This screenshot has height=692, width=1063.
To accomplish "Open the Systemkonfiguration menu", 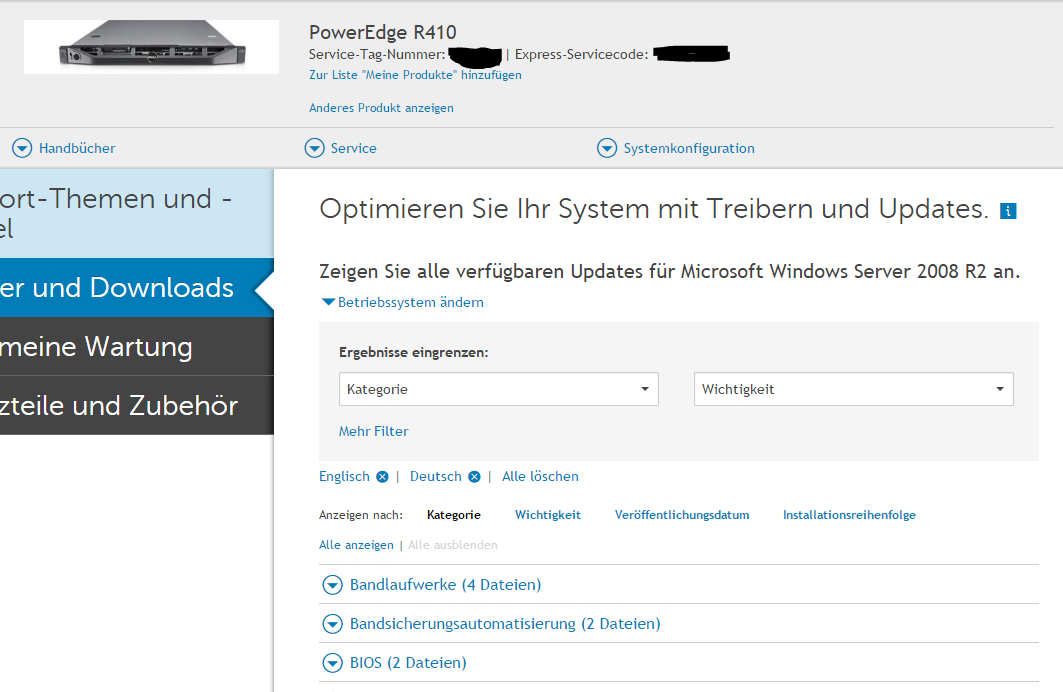I will 675,148.
